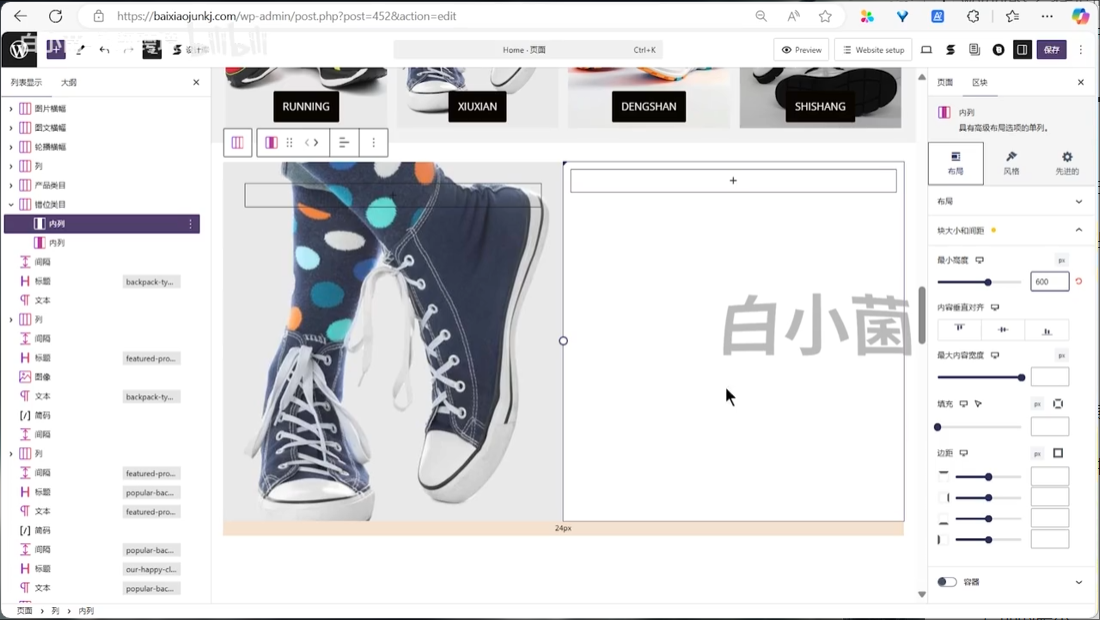The width and height of the screenshot is (1100, 620).
Task: Open the 风格 style tab
Action: click(1011, 163)
